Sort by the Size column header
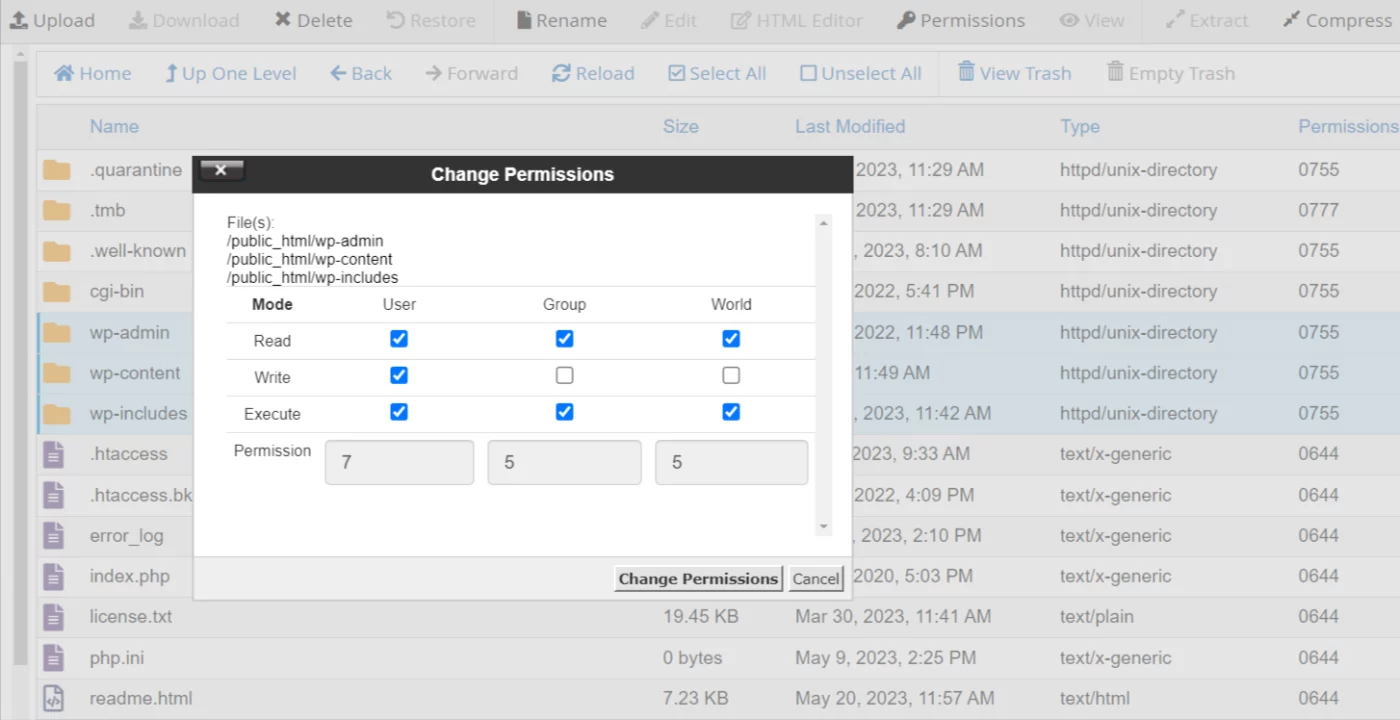Viewport: 1400px width, 720px height. coord(681,127)
